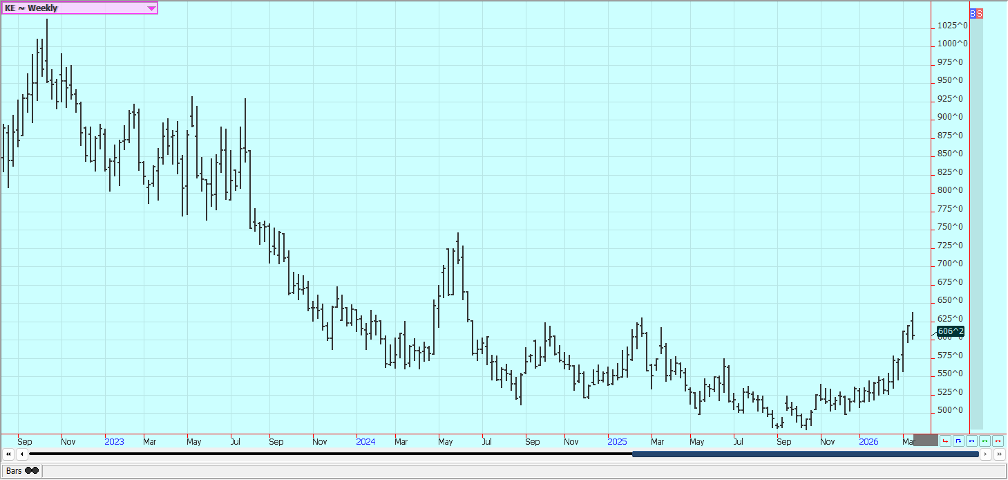Click the red dash icon at far right
This screenshot has height=480, width=1008.
point(997,440)
